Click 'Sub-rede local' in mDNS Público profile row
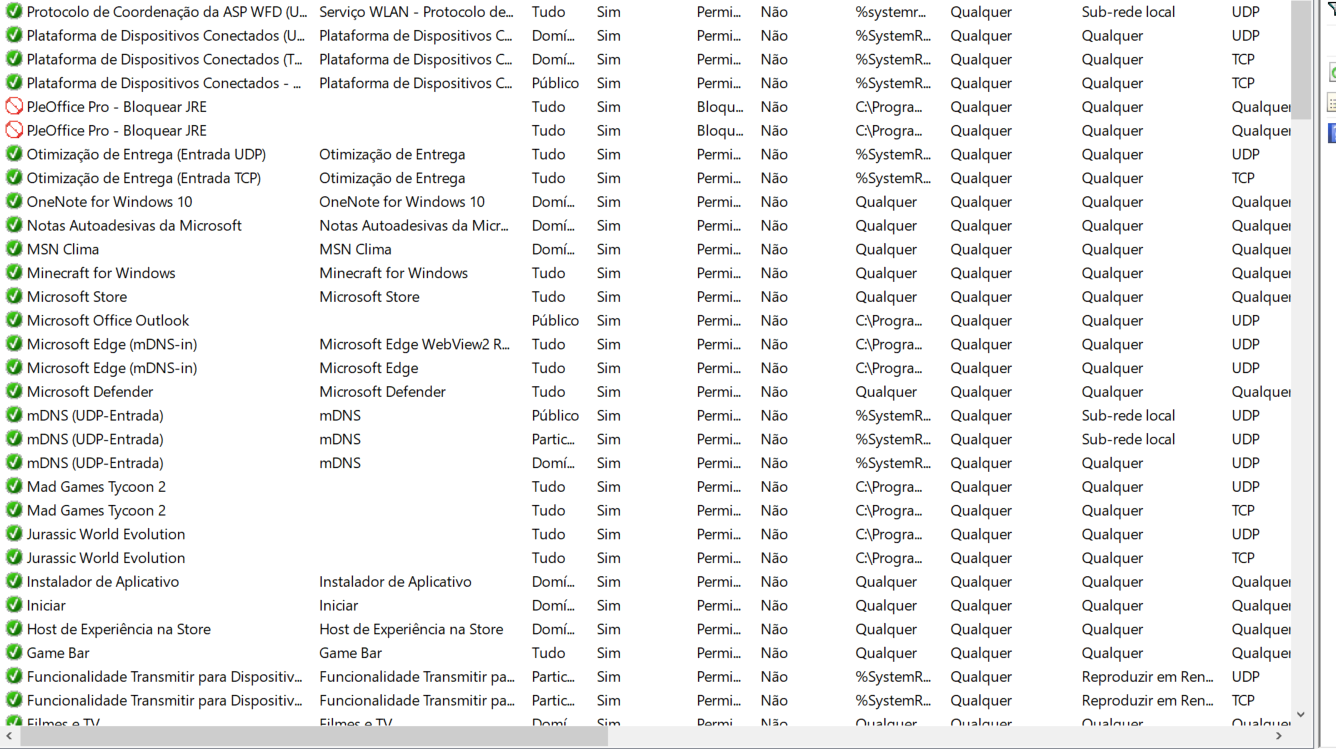This screenshot has width=1336, height=749. tap(1128, 416)
